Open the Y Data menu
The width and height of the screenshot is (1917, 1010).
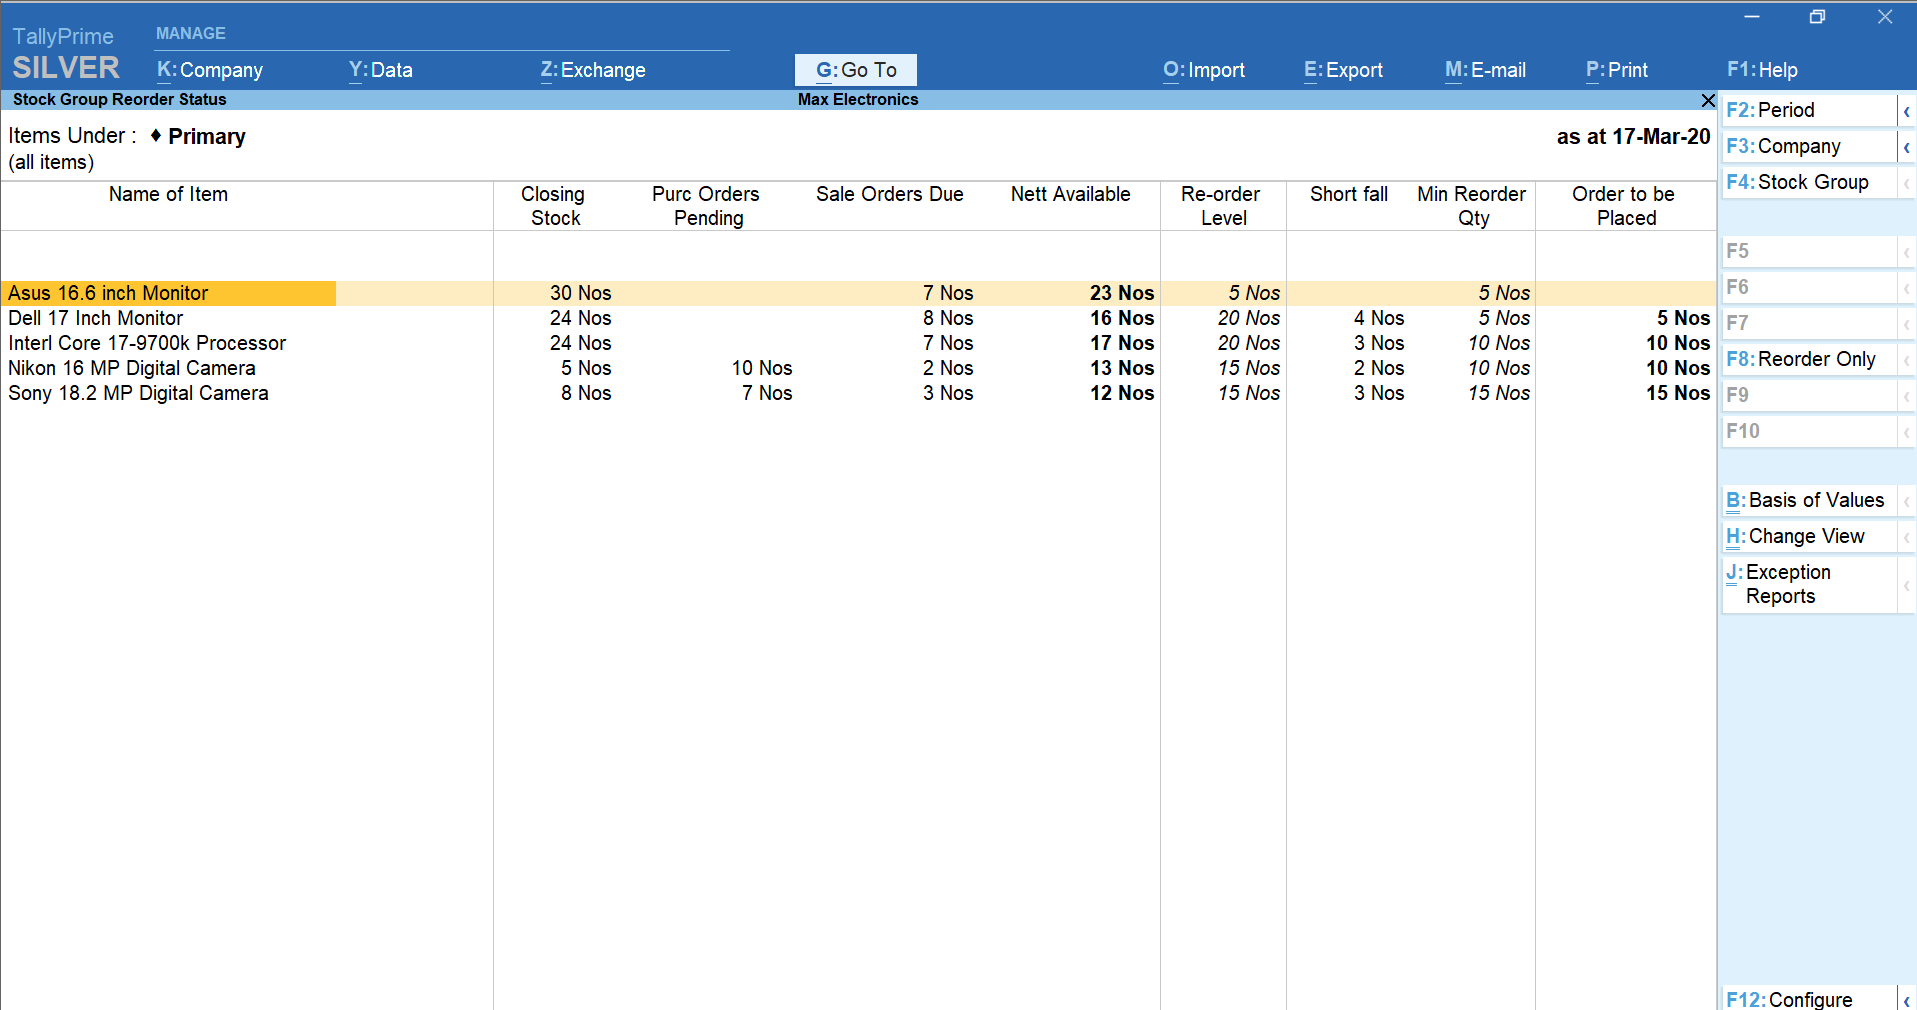point(380,70)
